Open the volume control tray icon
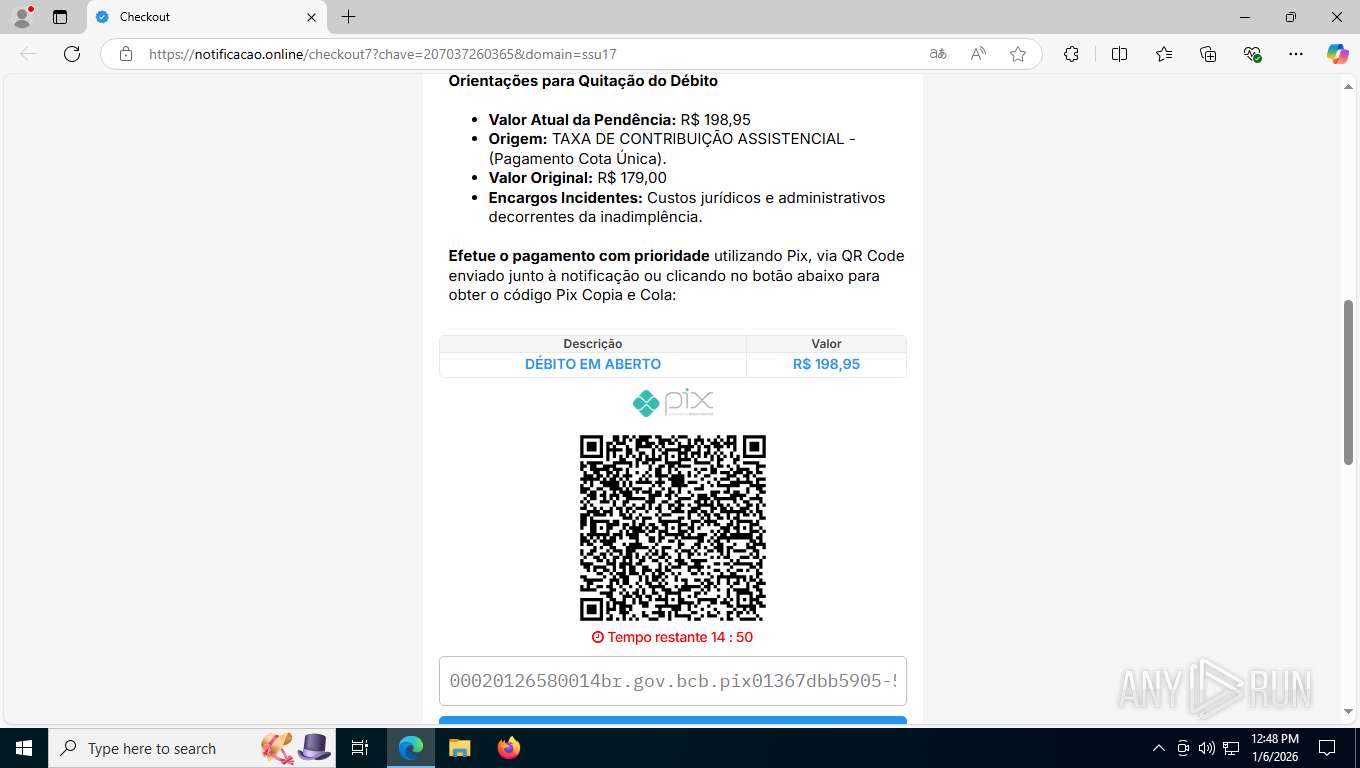This screenshot has width=1360, height=768. 1207,748
